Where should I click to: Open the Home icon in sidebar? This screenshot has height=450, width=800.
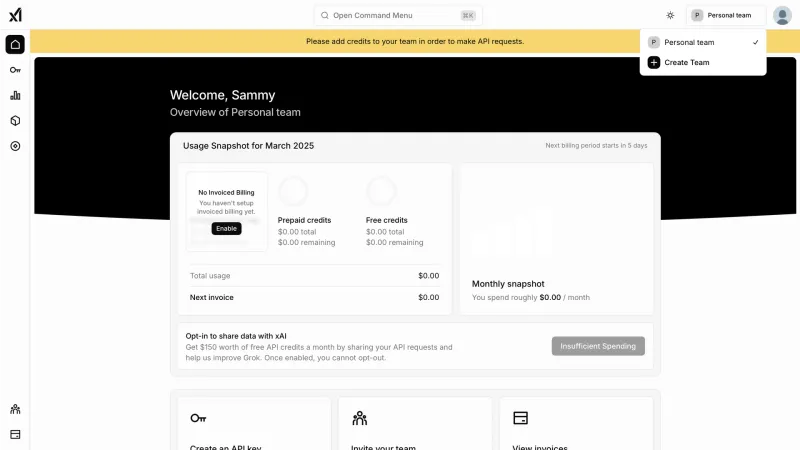15,44
